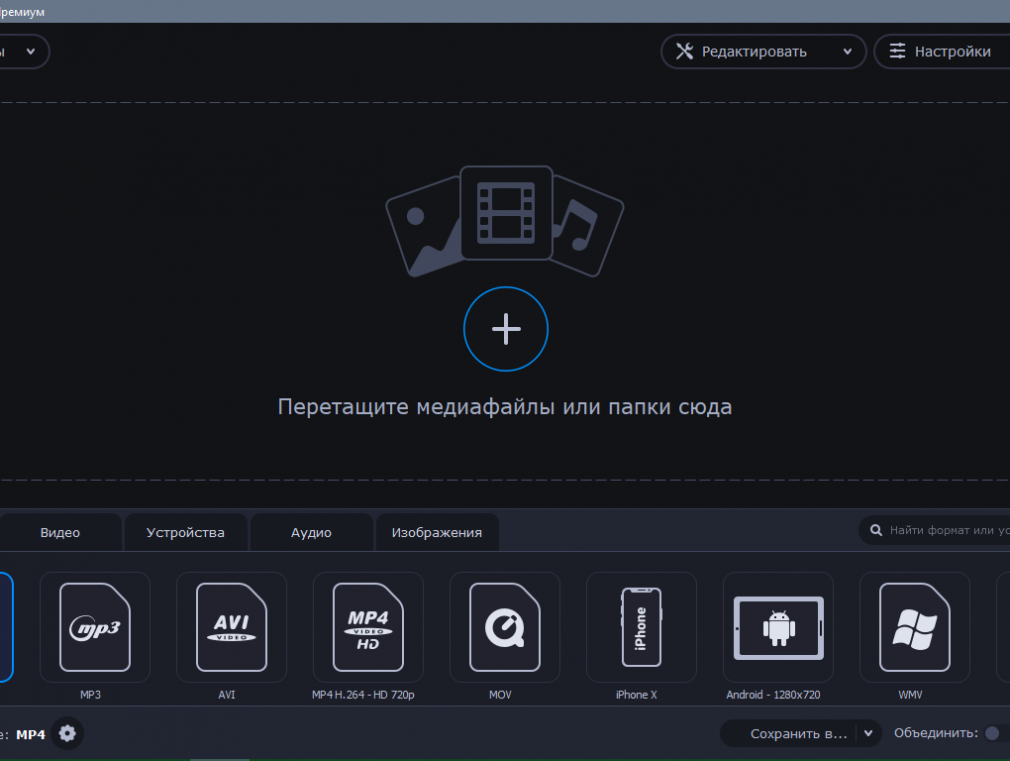Click the MOV caption text
The height and width of the screenshot is (761, 1010).
[500, 695]
